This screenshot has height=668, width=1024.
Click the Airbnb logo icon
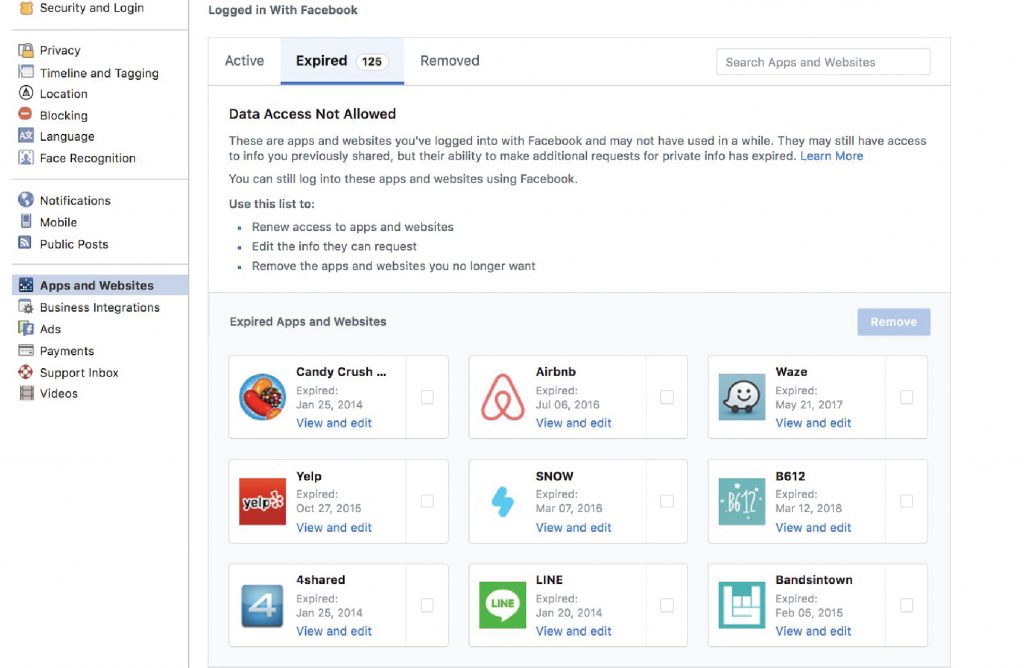(501, 396)
